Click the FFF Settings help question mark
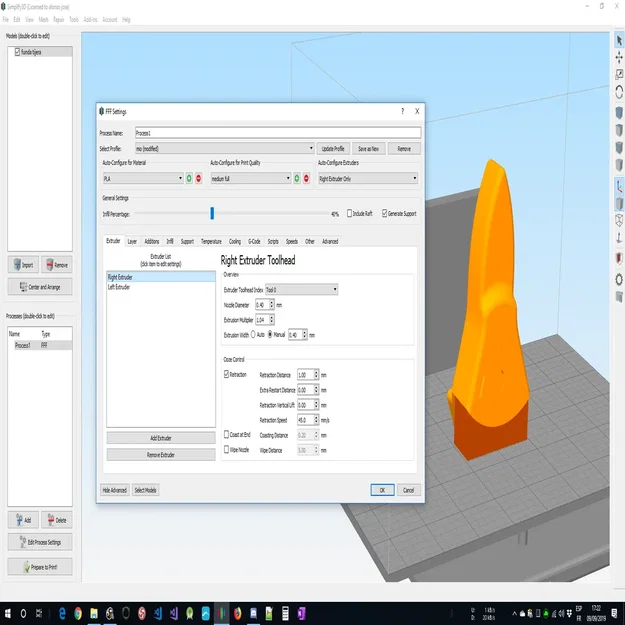Screen dimensions: 625x625 coord(402,111)
